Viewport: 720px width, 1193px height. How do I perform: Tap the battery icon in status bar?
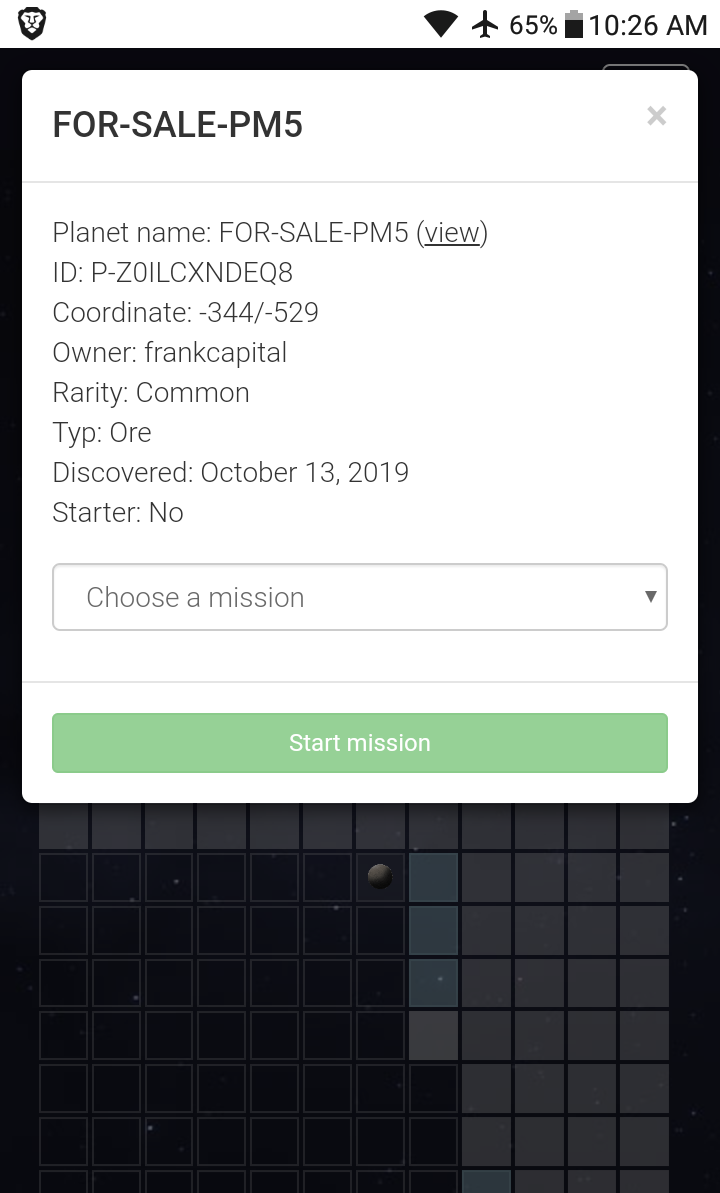coord(574,24)
